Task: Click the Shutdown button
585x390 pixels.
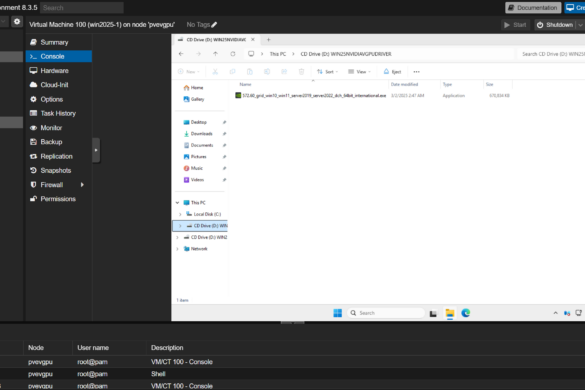Action: (x=556, y=25)
